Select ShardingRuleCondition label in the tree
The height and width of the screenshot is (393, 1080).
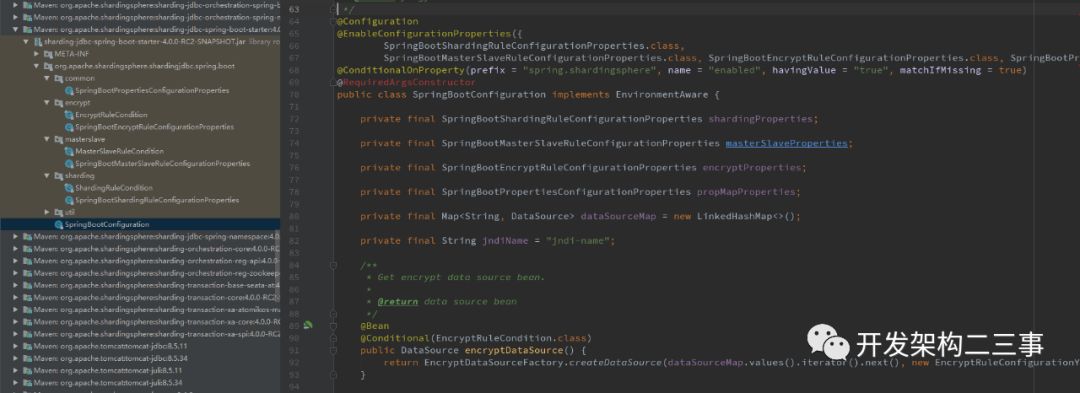click(x=114, y=188)
